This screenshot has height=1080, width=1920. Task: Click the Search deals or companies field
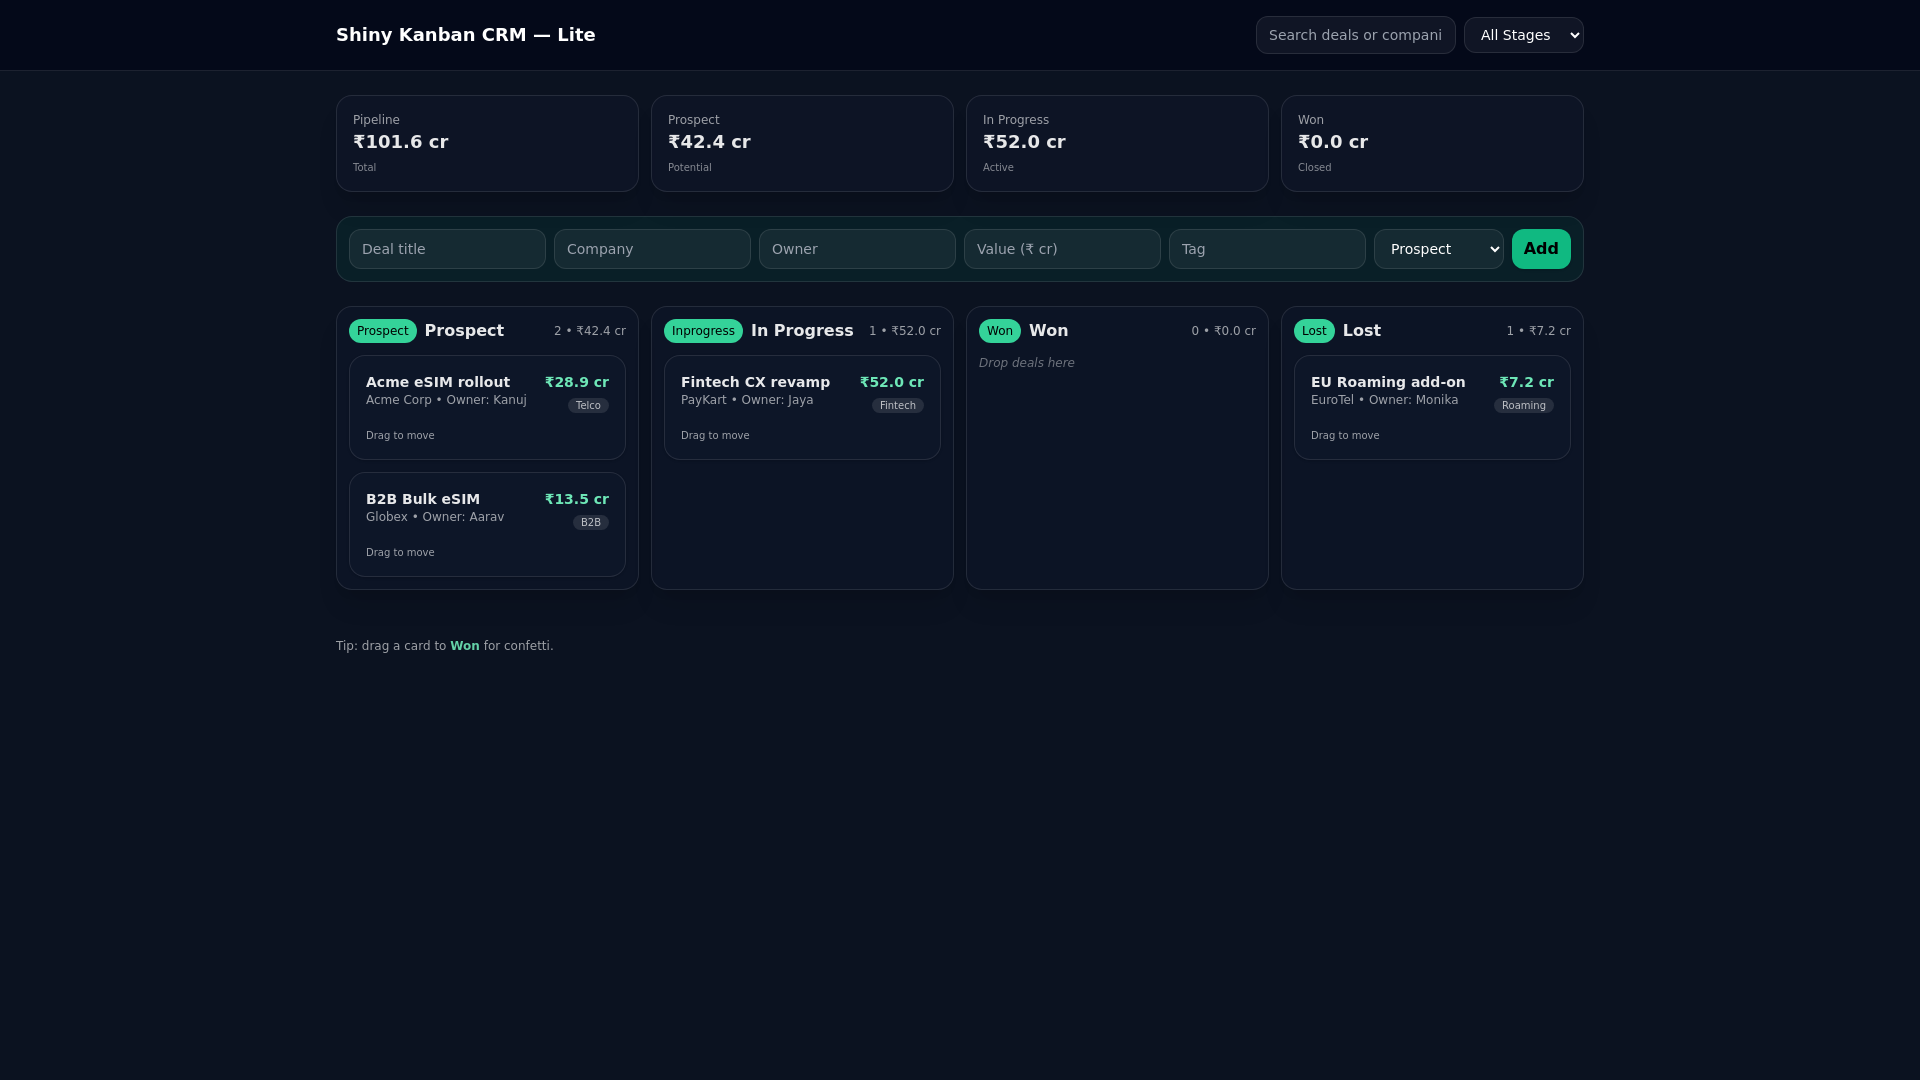point(1355,35)
